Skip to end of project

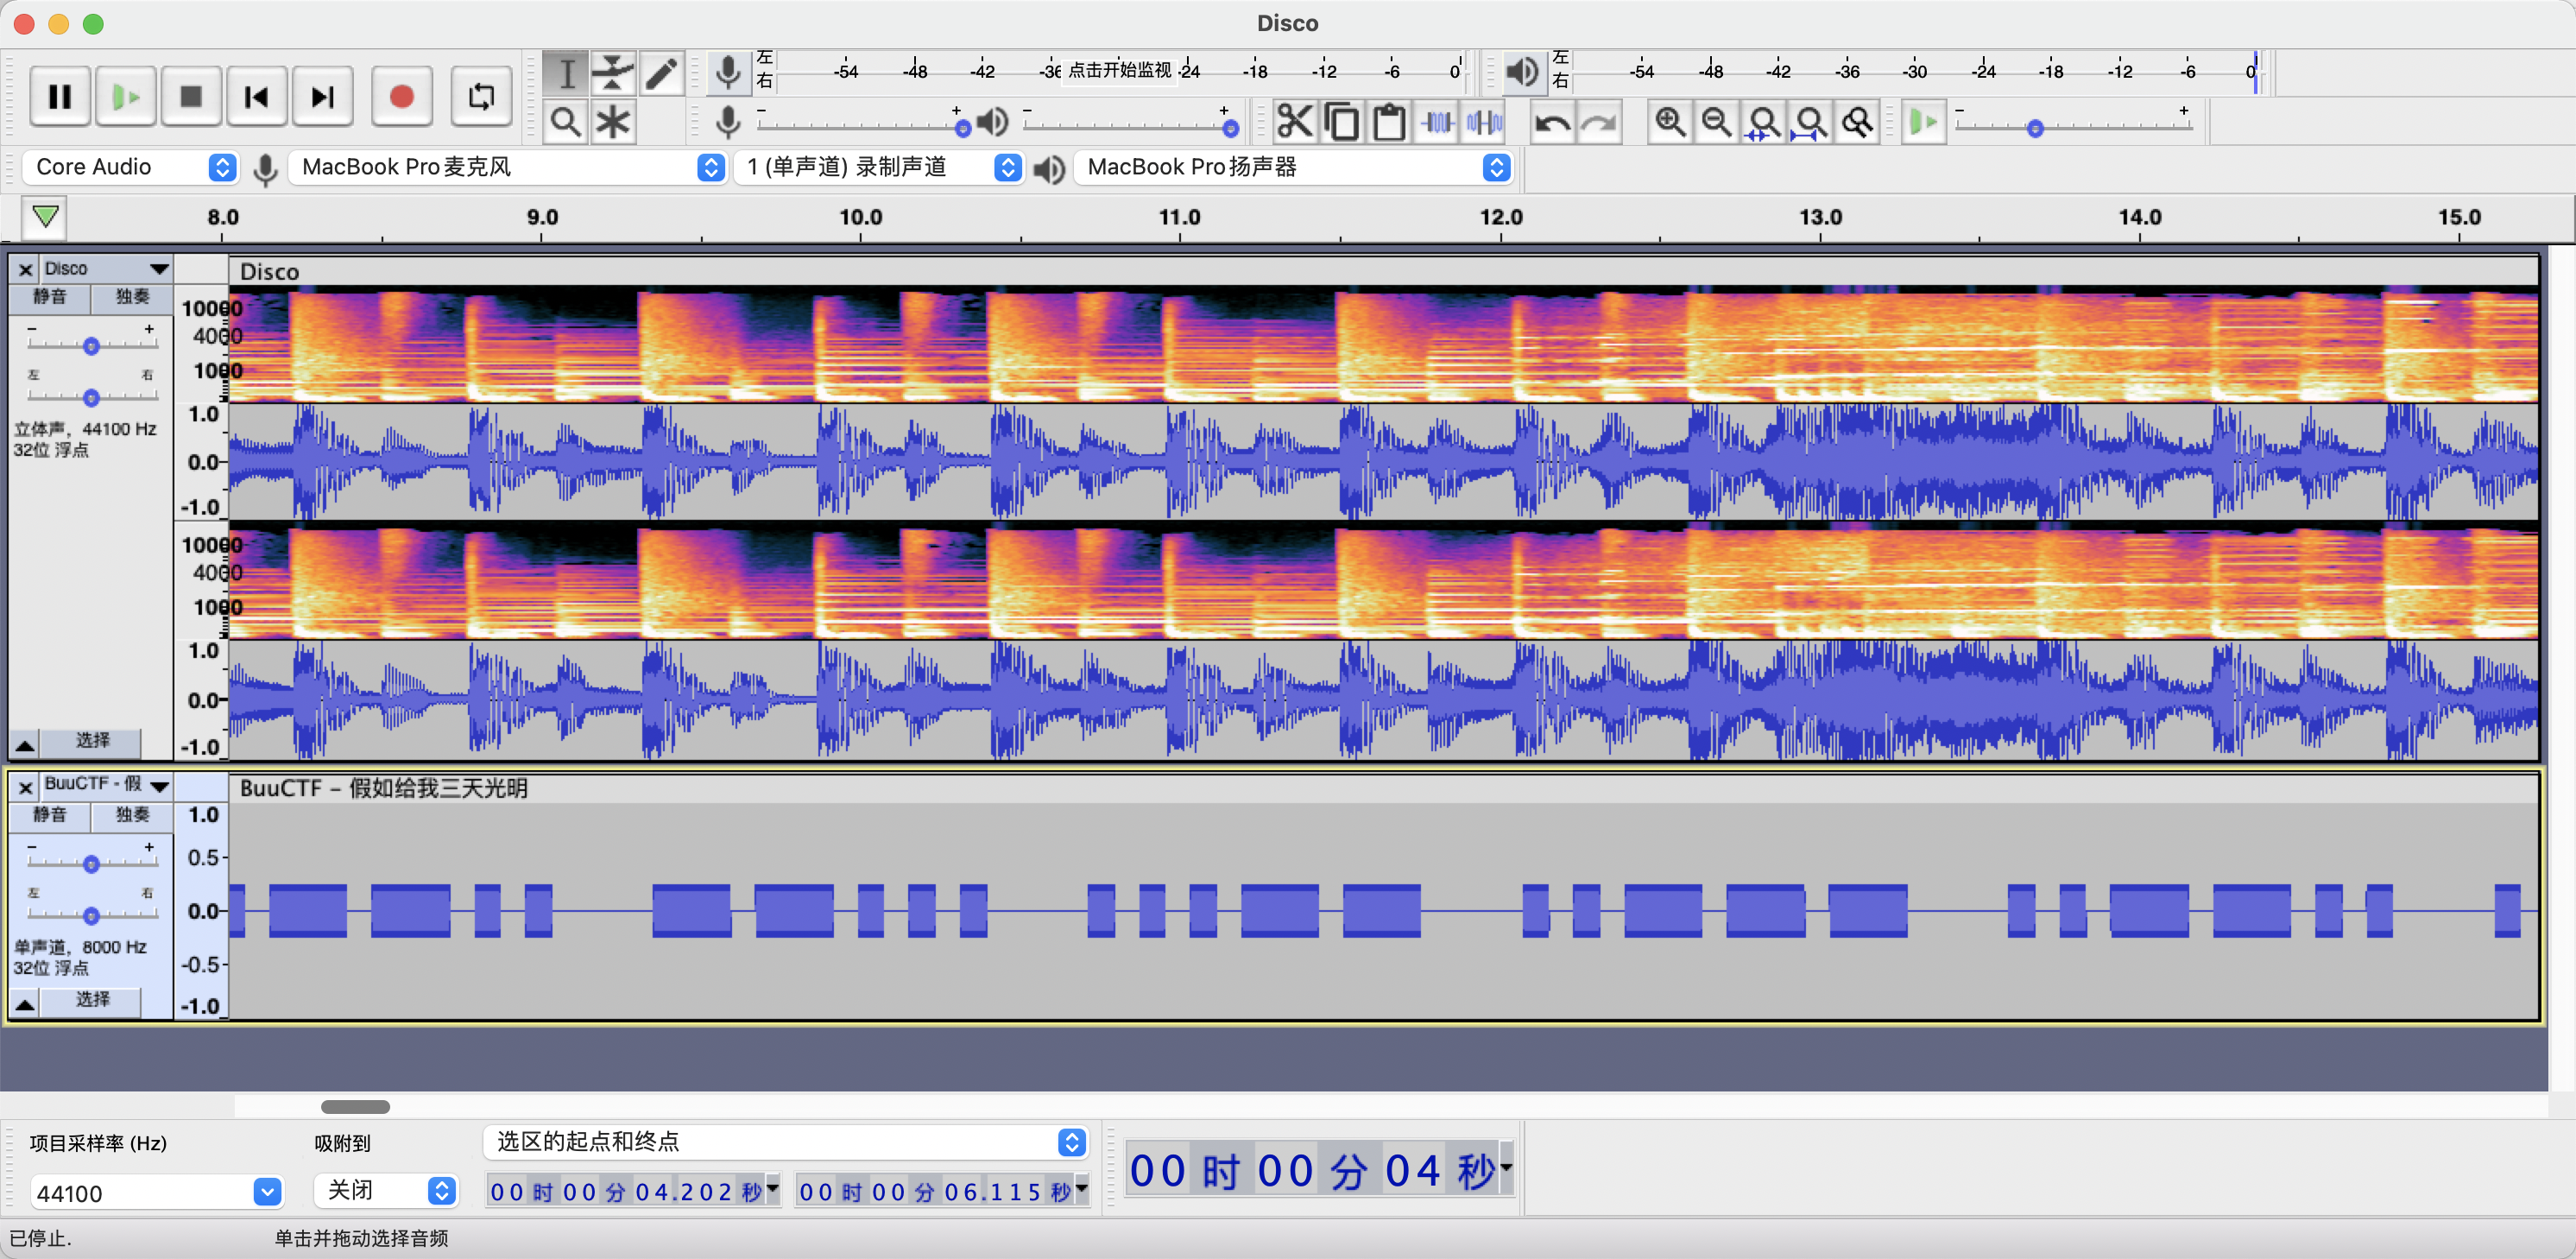click(x=322, y=97)
